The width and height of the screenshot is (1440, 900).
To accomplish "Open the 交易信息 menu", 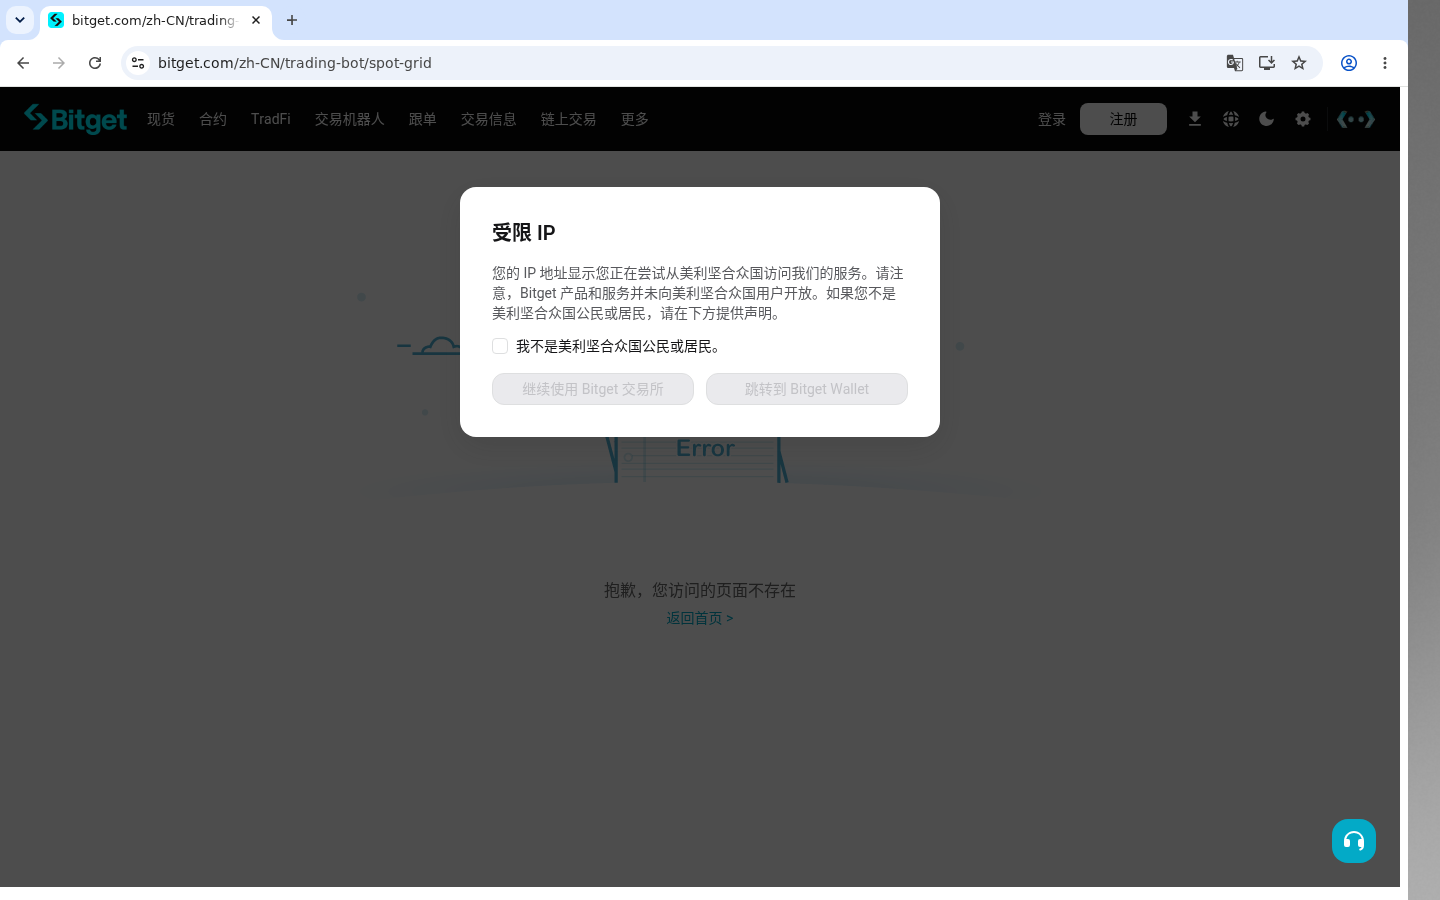I will pyautogui.click(x=489, y=119).
